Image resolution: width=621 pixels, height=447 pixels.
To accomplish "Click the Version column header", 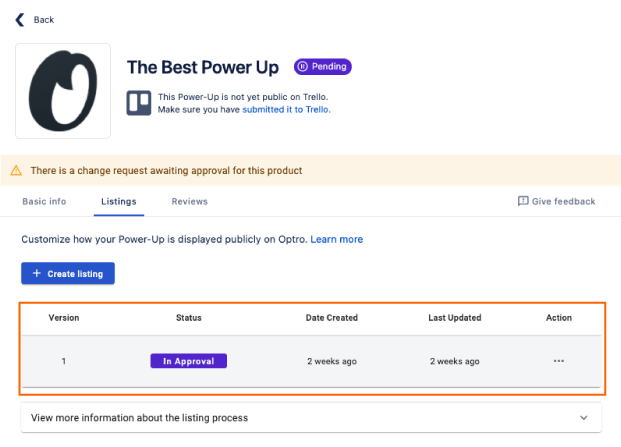I will (64, 318).
